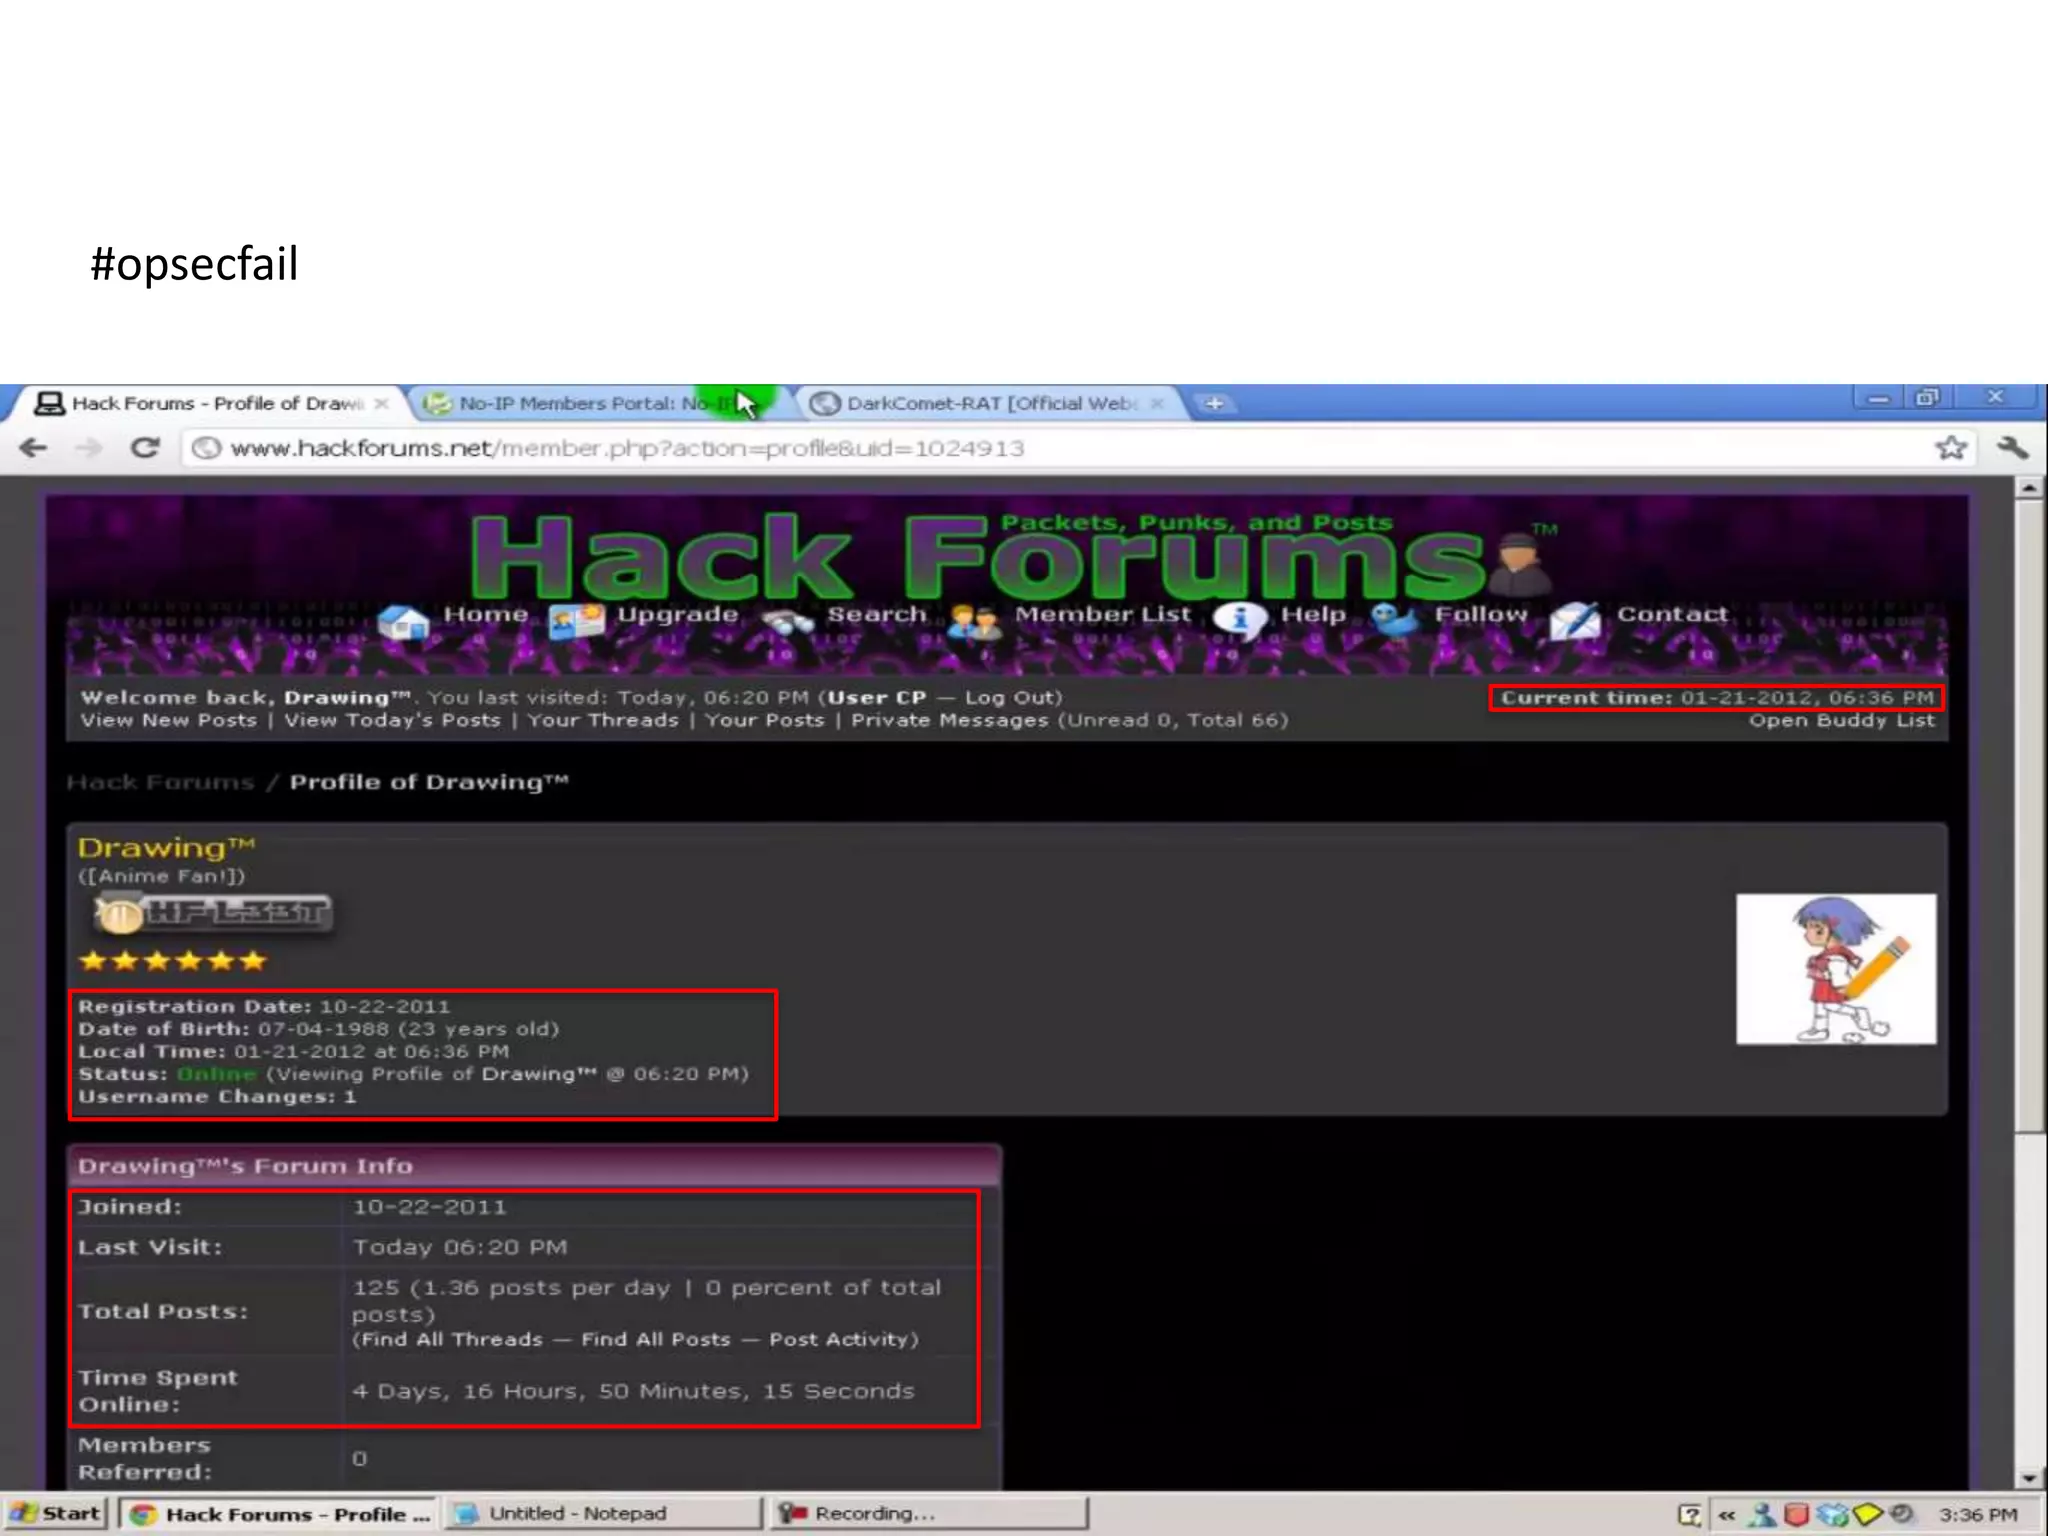This screenshot has width=2048, height=1536.
Task: Click the Hack Forums breadcrumb link
Action: [160, 782]
